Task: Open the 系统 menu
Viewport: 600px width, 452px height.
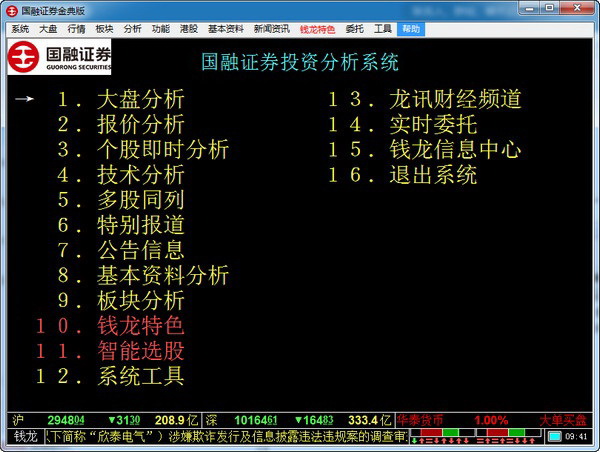Action: tap(20, 29)
